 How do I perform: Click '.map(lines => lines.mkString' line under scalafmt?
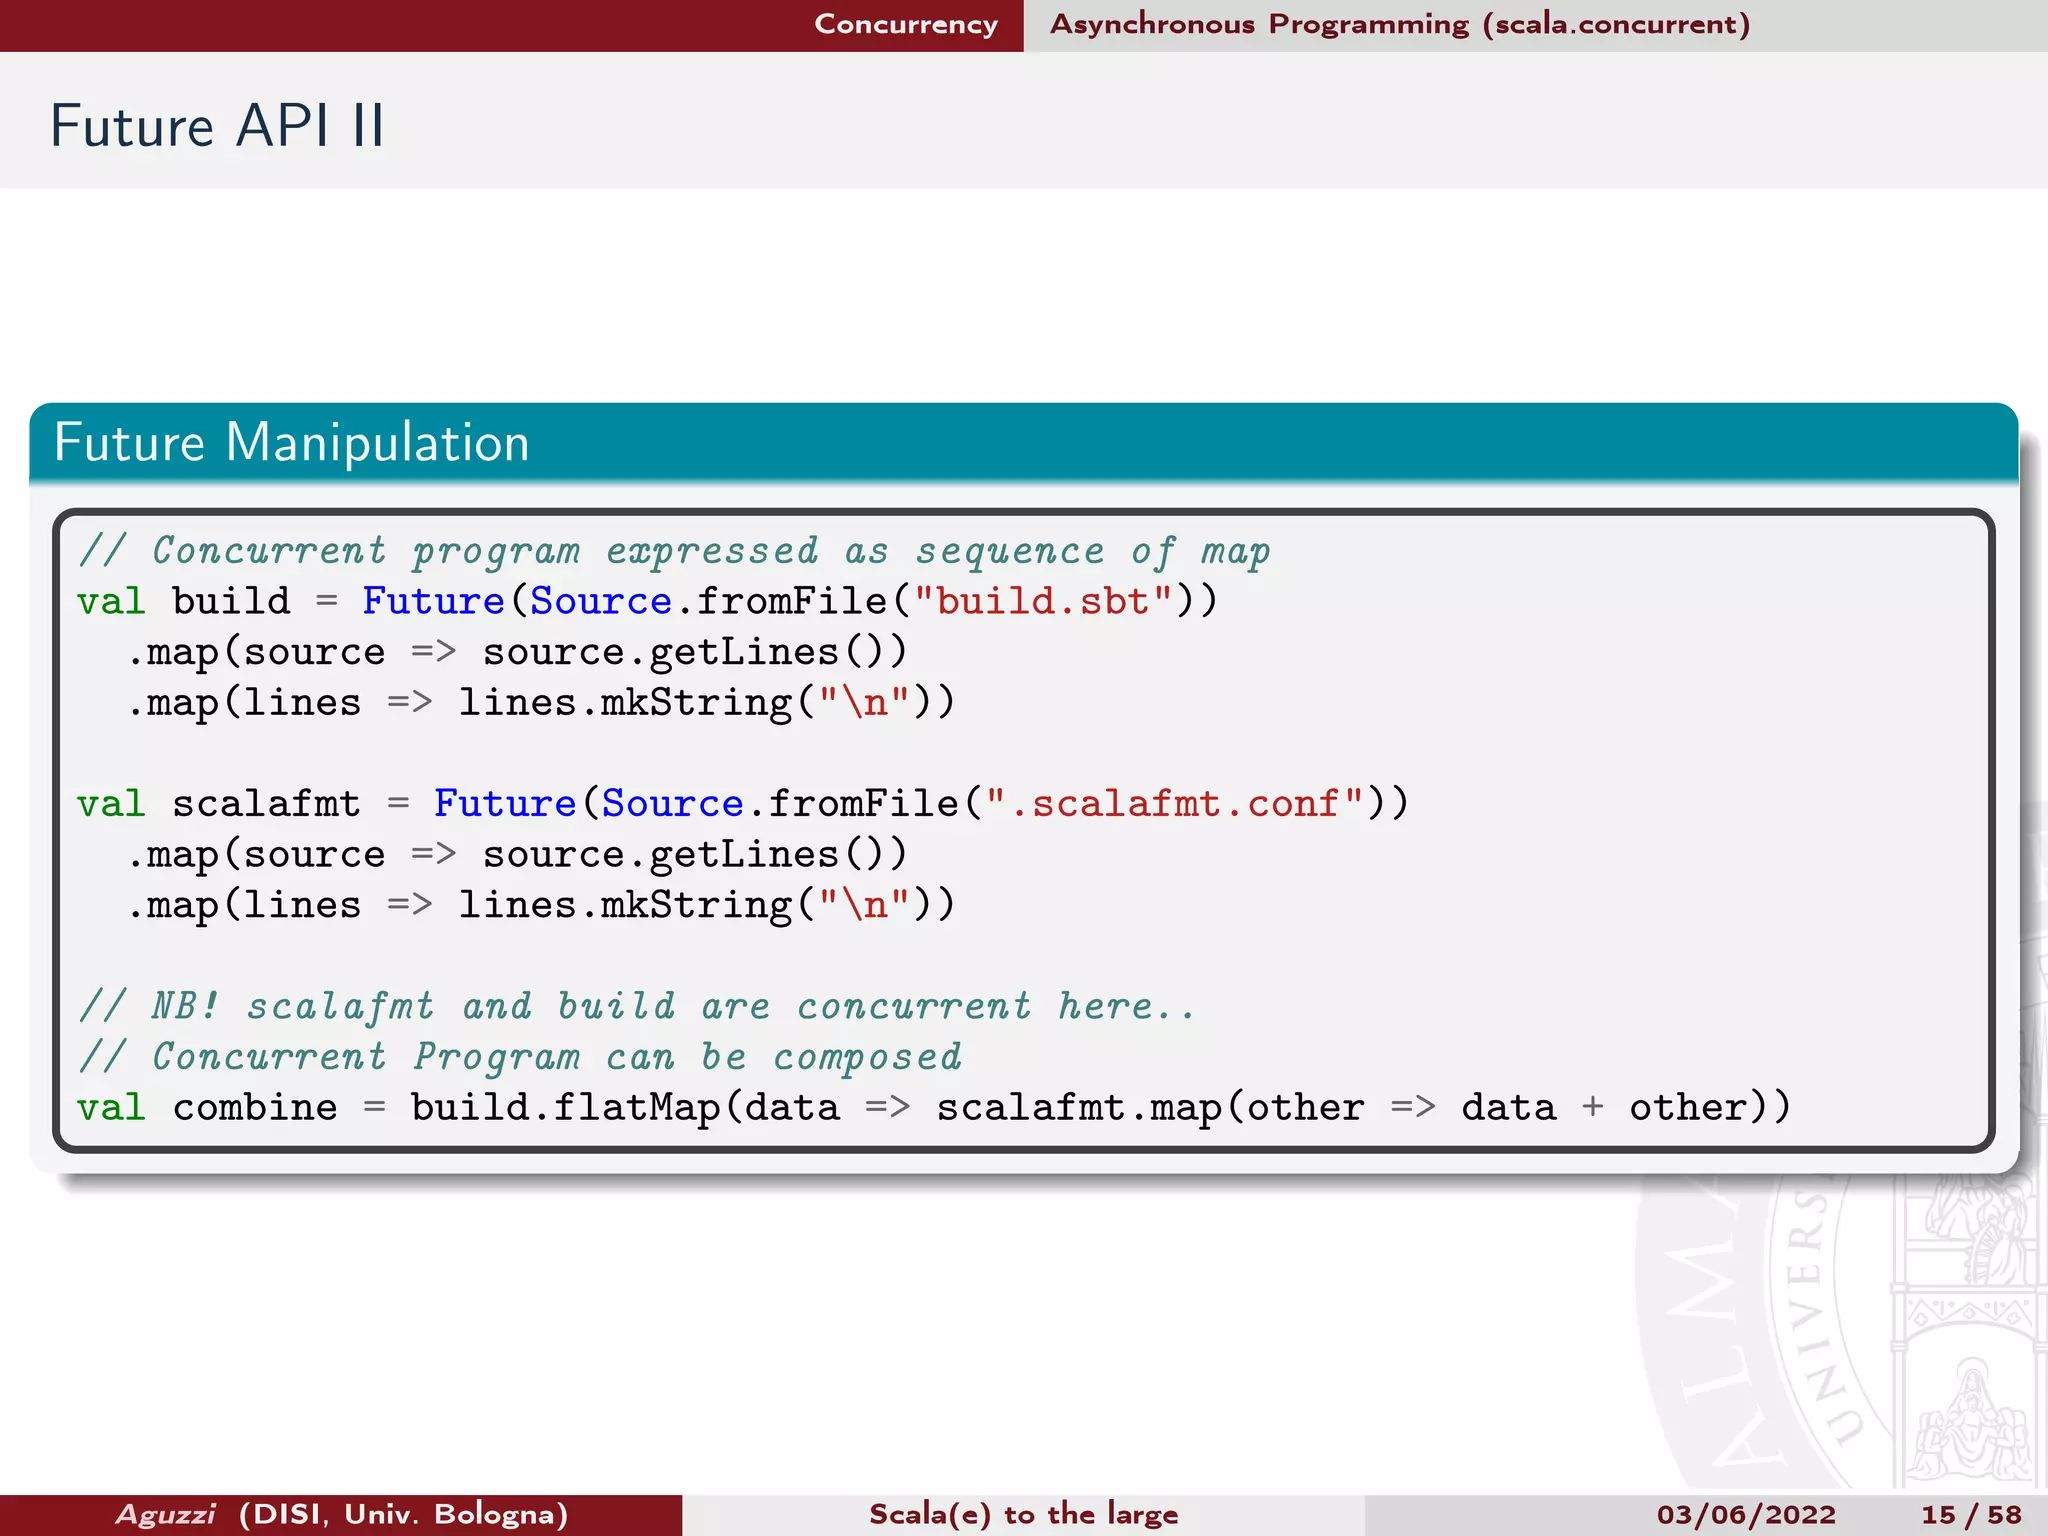point(541,904)
